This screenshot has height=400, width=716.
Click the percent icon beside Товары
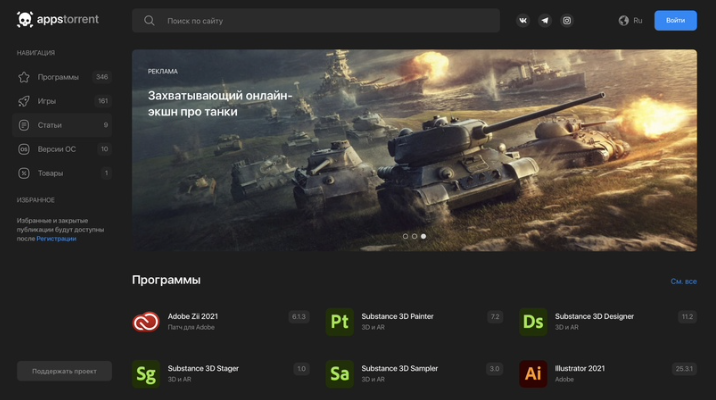[x=24, y=173]
